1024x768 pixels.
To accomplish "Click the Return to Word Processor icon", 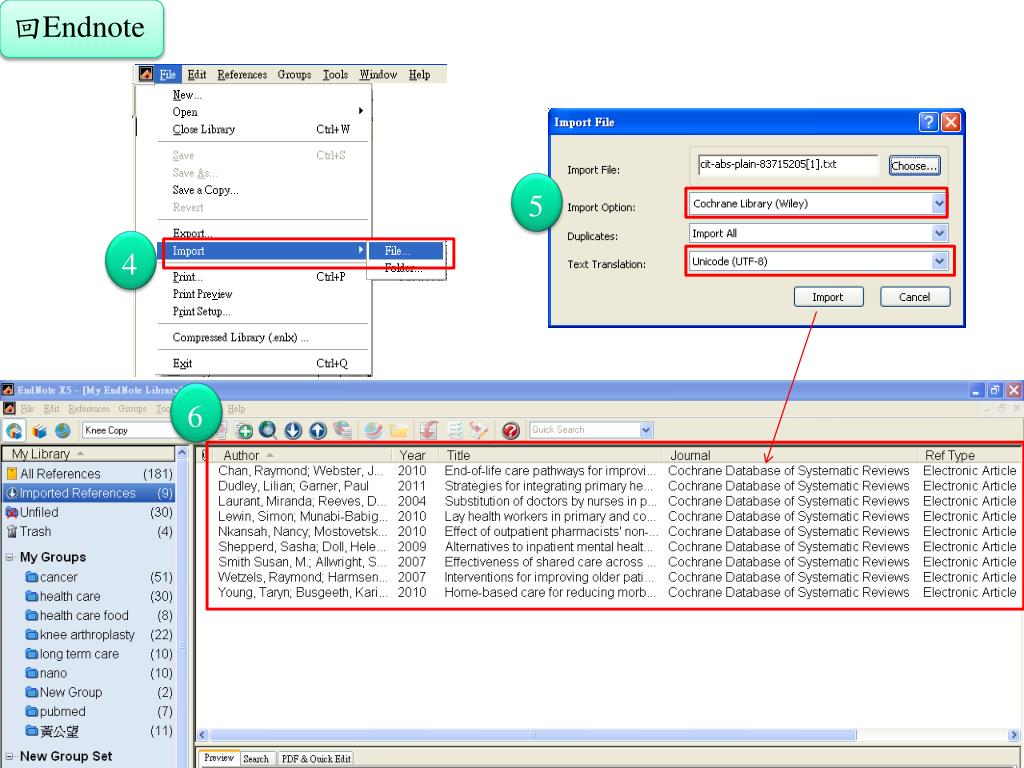I will point(479,430).
